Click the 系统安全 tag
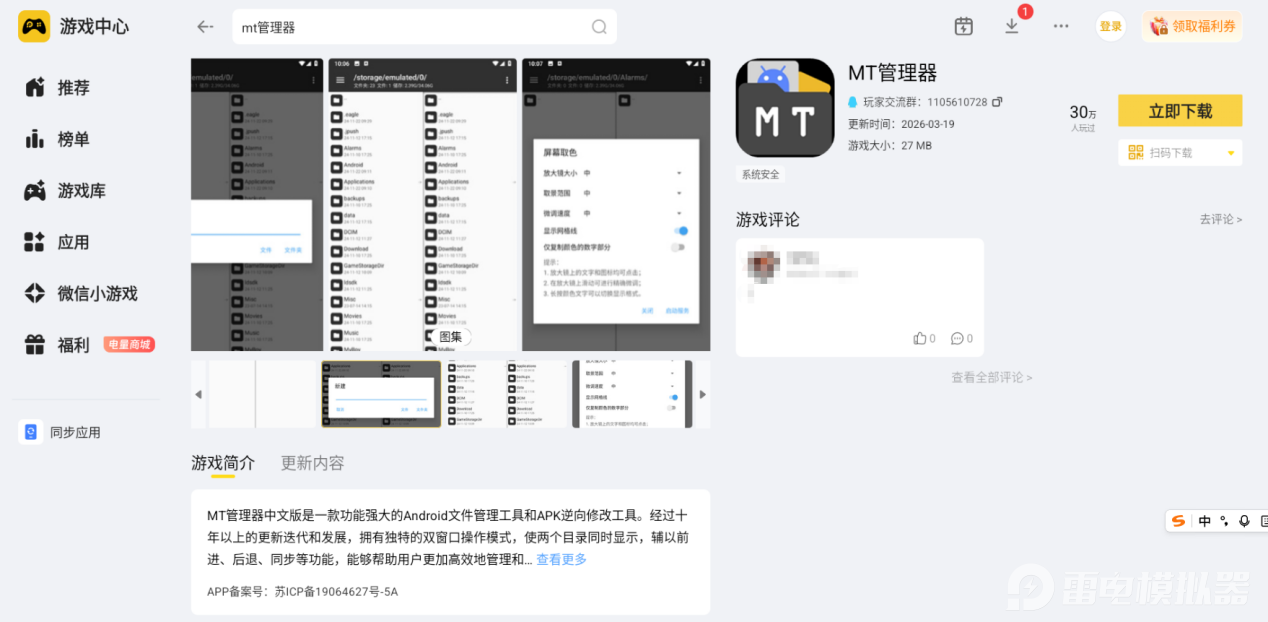The width and height of the screenshot is (1268, 622). point(760,174)
